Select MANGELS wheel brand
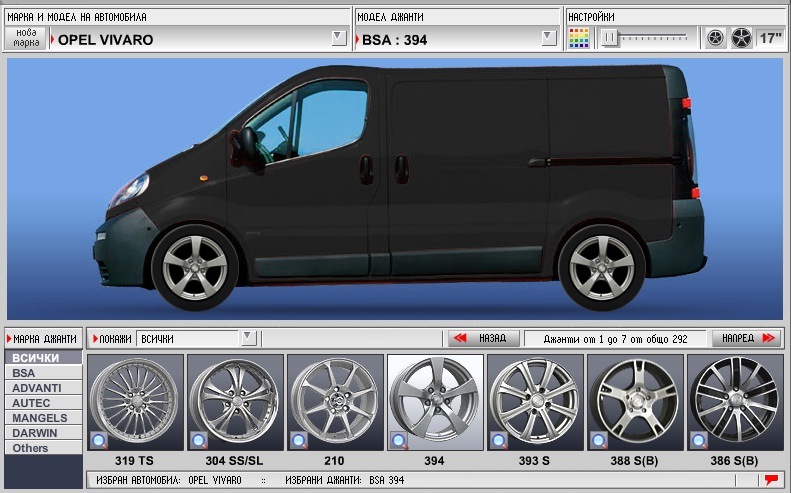 point(43,418)
